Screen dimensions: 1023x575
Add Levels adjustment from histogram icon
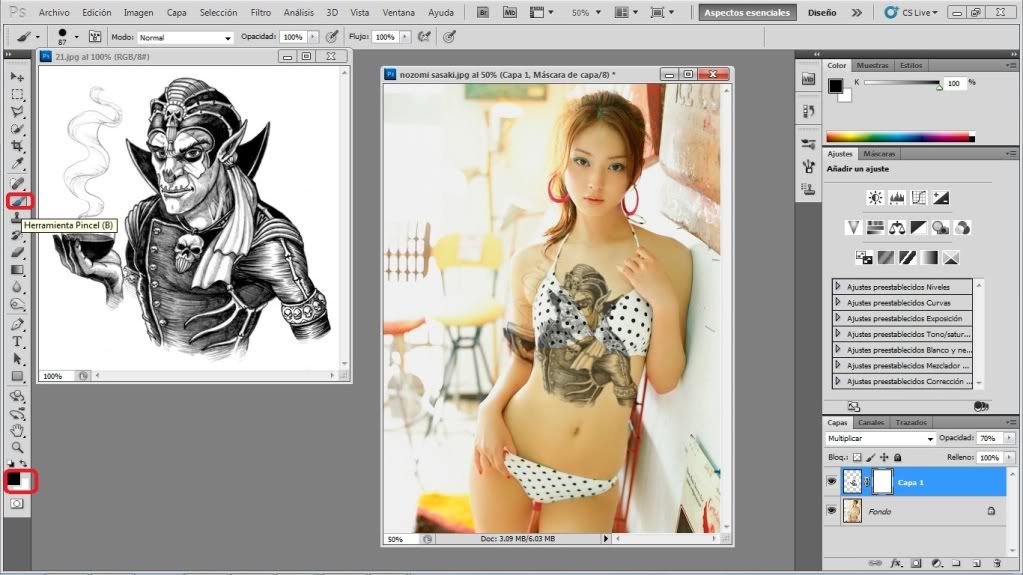897,198
